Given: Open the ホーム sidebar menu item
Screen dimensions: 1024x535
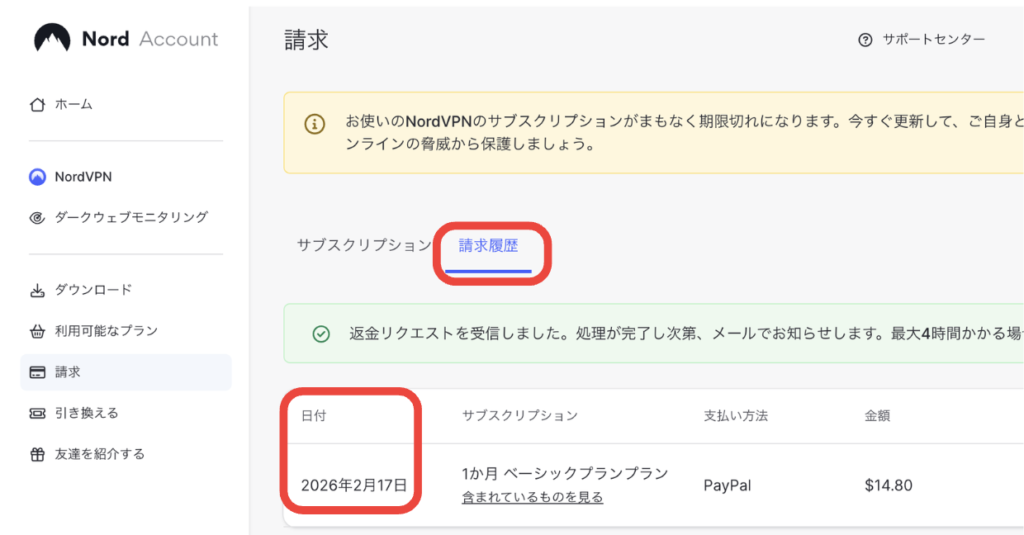Looking at the screenshot, I should pos(74,104).
